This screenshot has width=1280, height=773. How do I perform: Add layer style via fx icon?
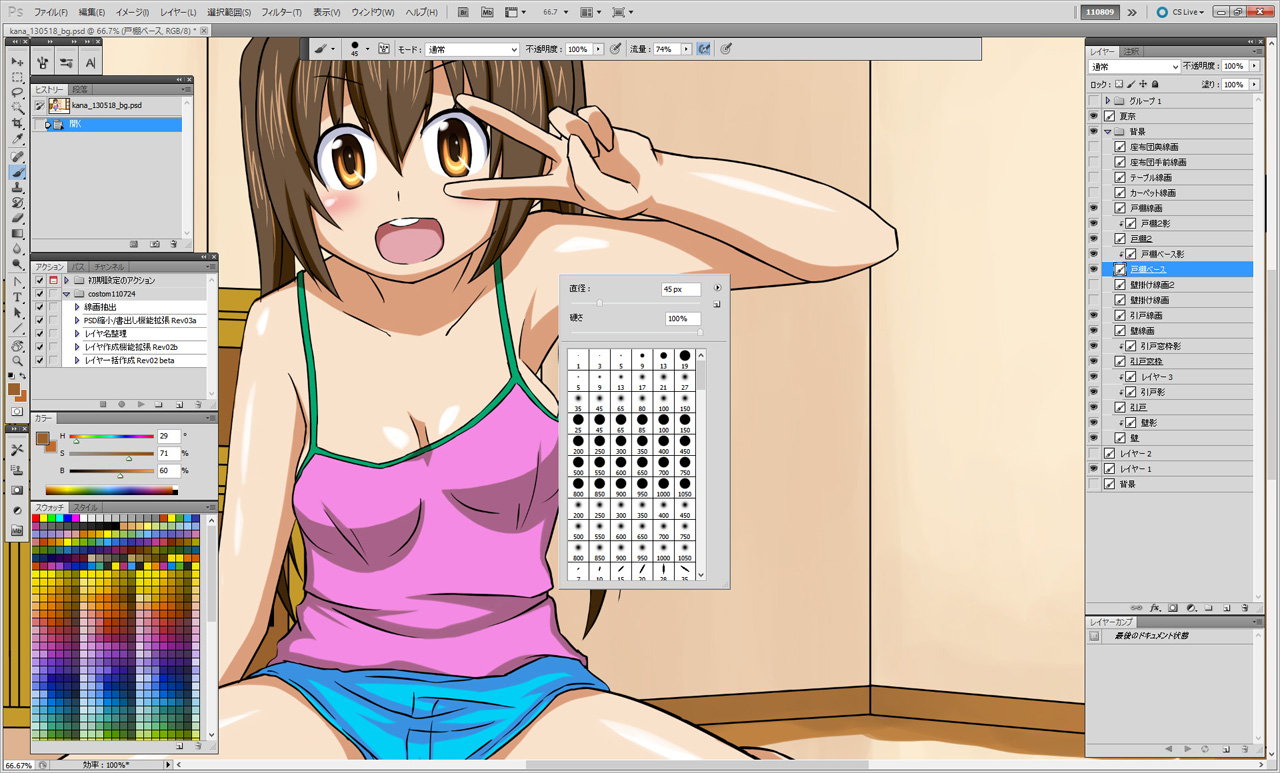tap(1156, 608)
